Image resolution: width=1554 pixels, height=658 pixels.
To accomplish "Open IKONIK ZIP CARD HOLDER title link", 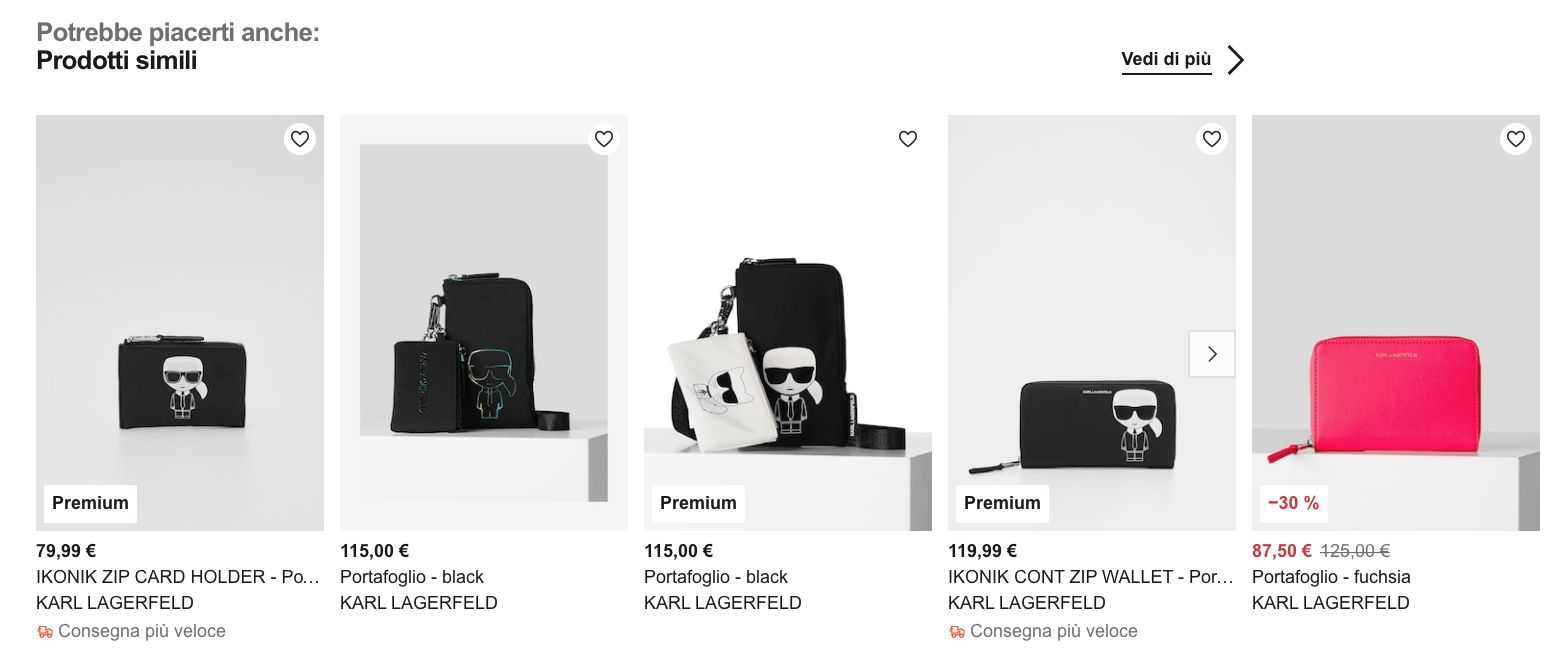I will click(x=178, y=577).
